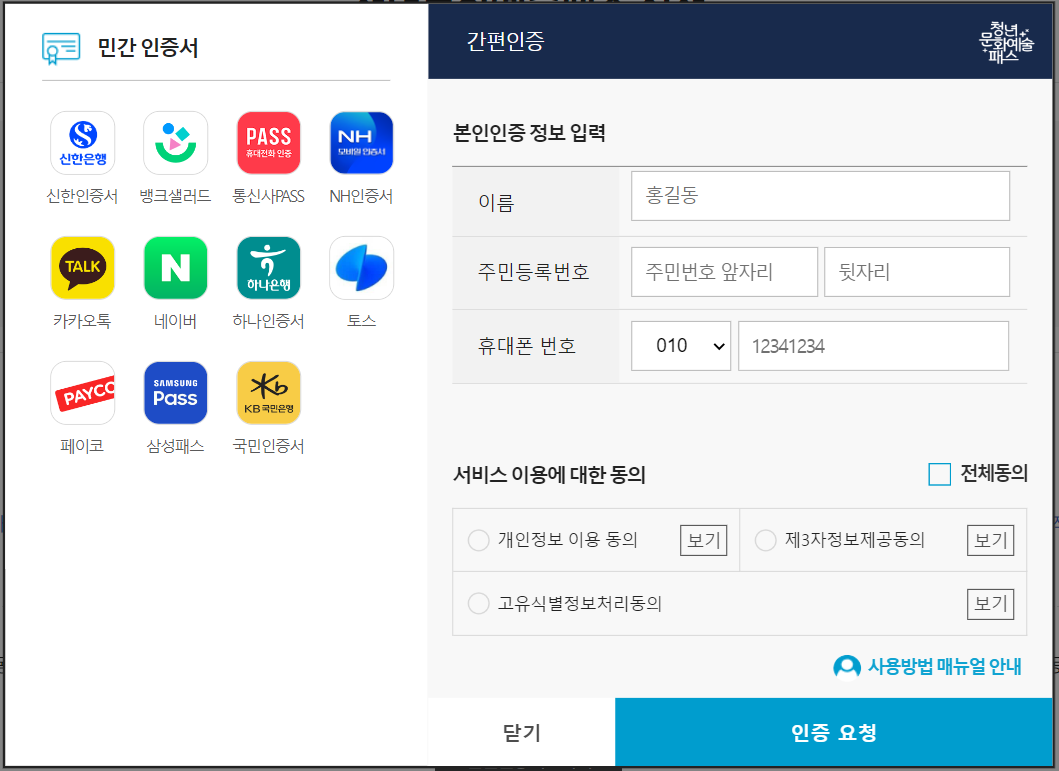Click 보기 next to 고유식별정보처리동의

(x=990, y=603)
